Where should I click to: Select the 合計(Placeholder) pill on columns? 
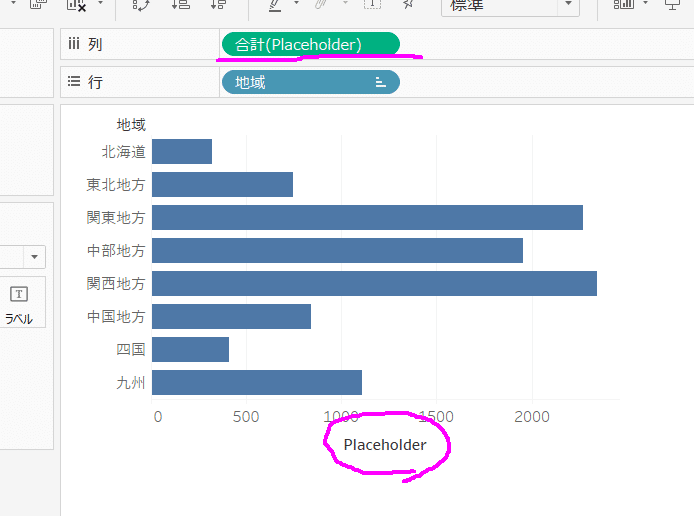point(311,44)
